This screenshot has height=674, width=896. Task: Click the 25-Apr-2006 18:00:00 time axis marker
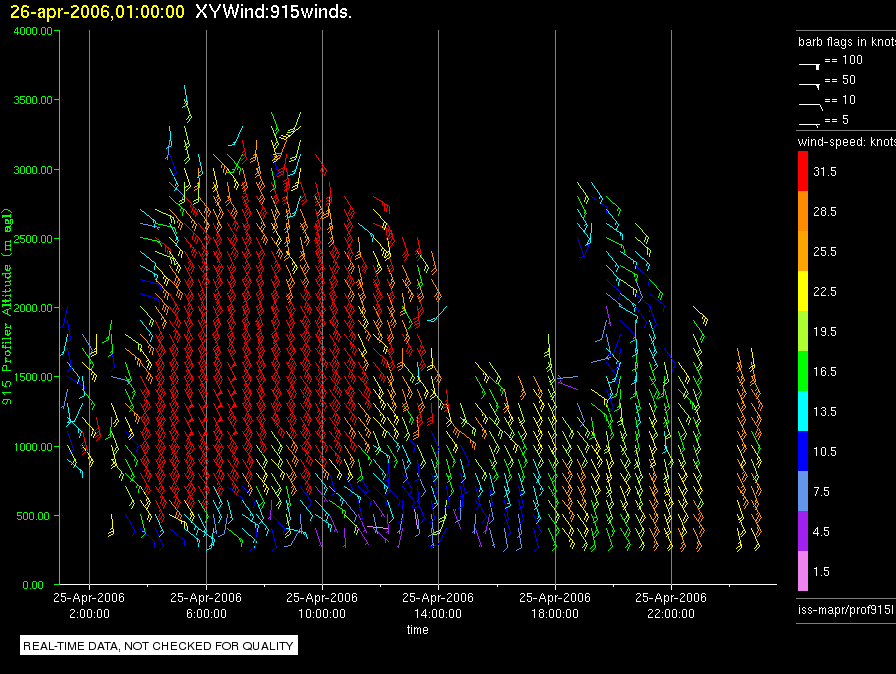tap(554, 605)
